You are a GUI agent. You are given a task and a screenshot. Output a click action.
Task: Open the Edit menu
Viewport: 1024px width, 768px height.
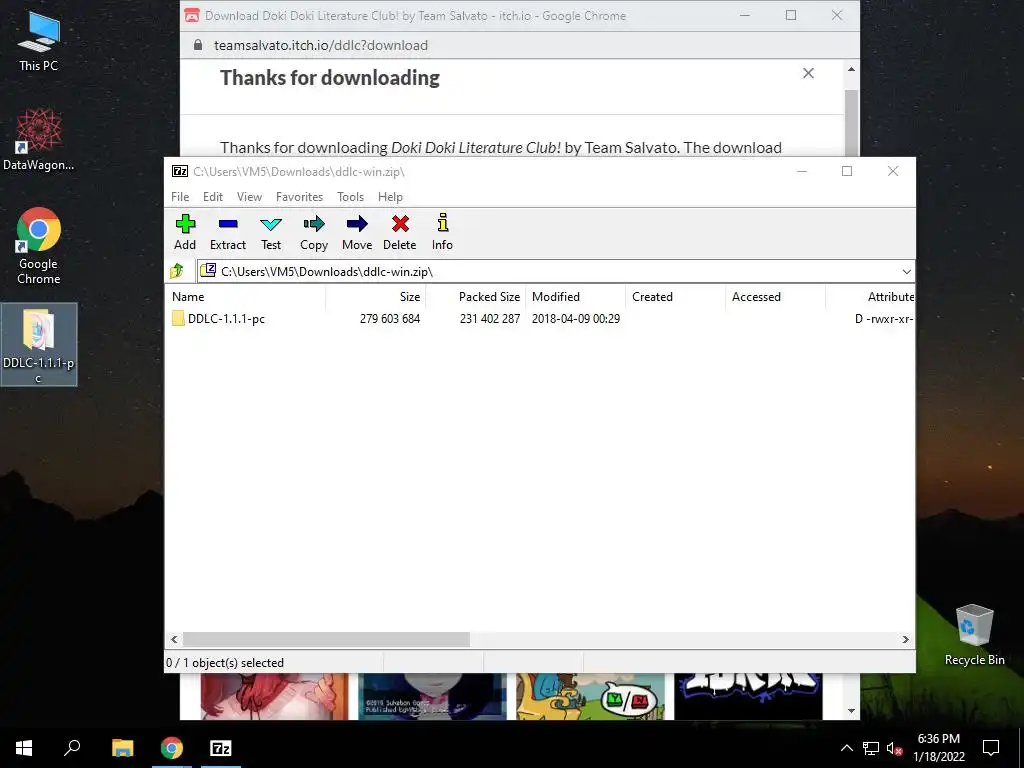(213, 197)
